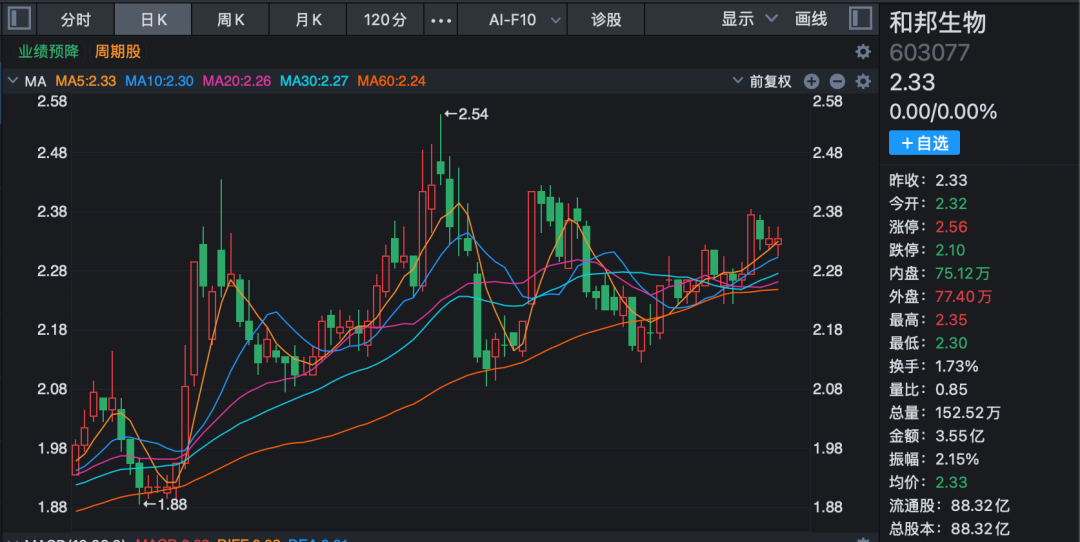The image size is (1080, 542).
Task: Add stock to watchlist with +自选
Action: (924, 143)
